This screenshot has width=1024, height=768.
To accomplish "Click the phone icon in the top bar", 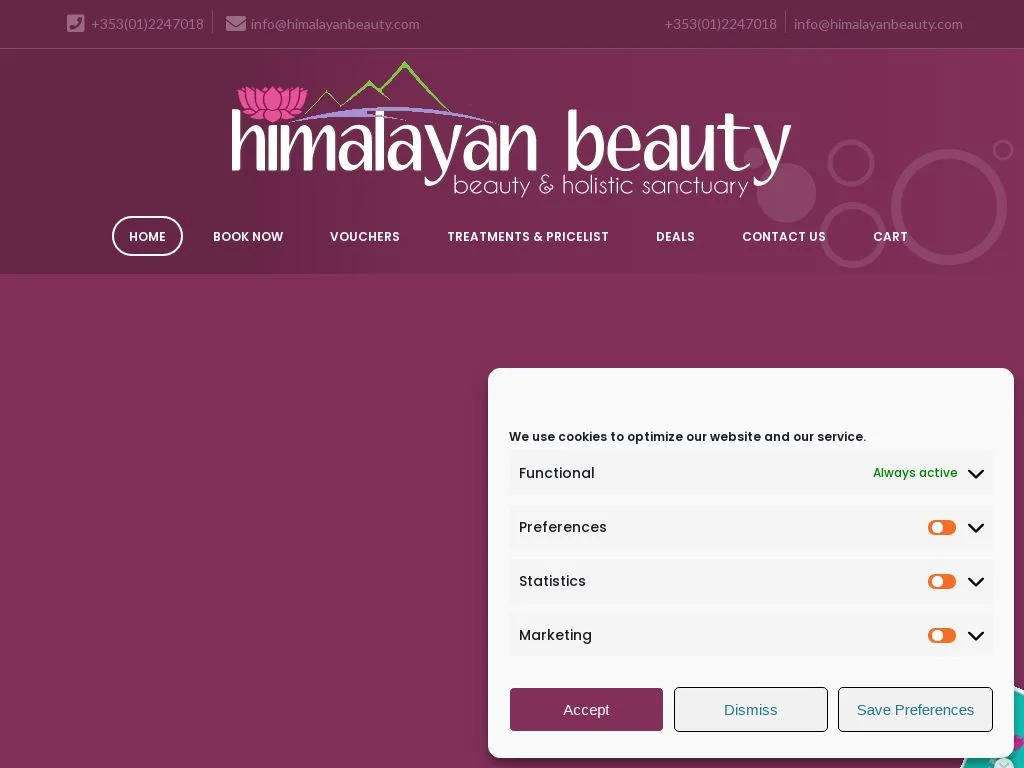I will click(76, 24).
